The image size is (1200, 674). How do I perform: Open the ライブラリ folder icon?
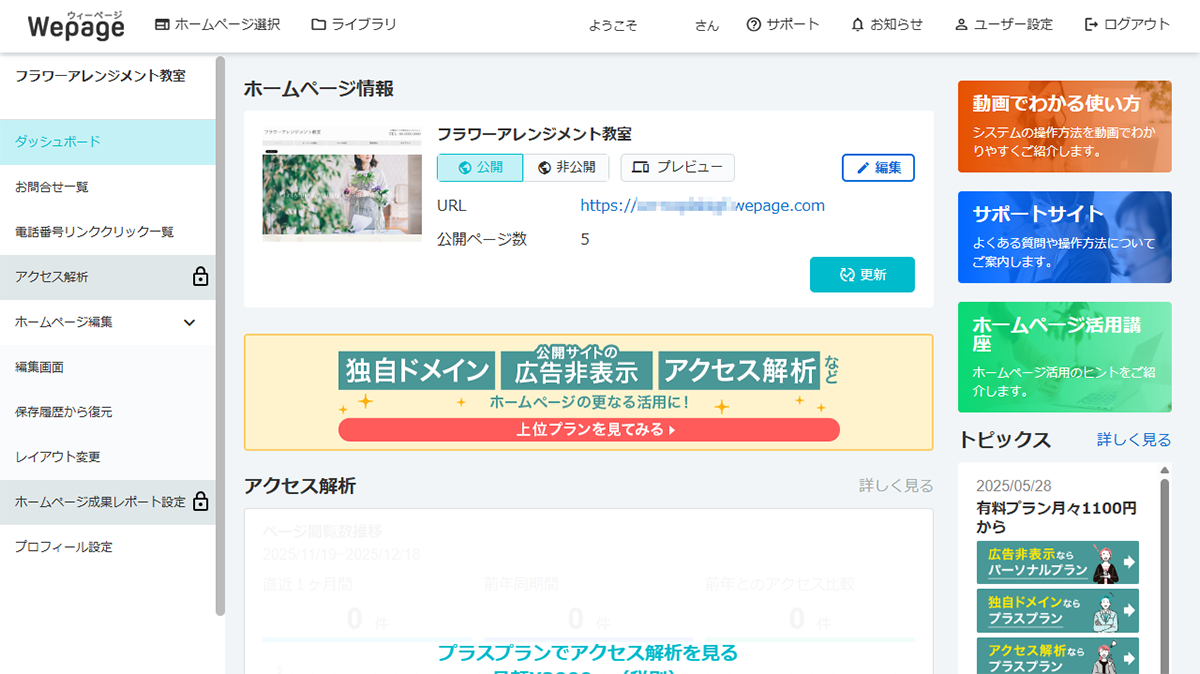tap(316, 24)
